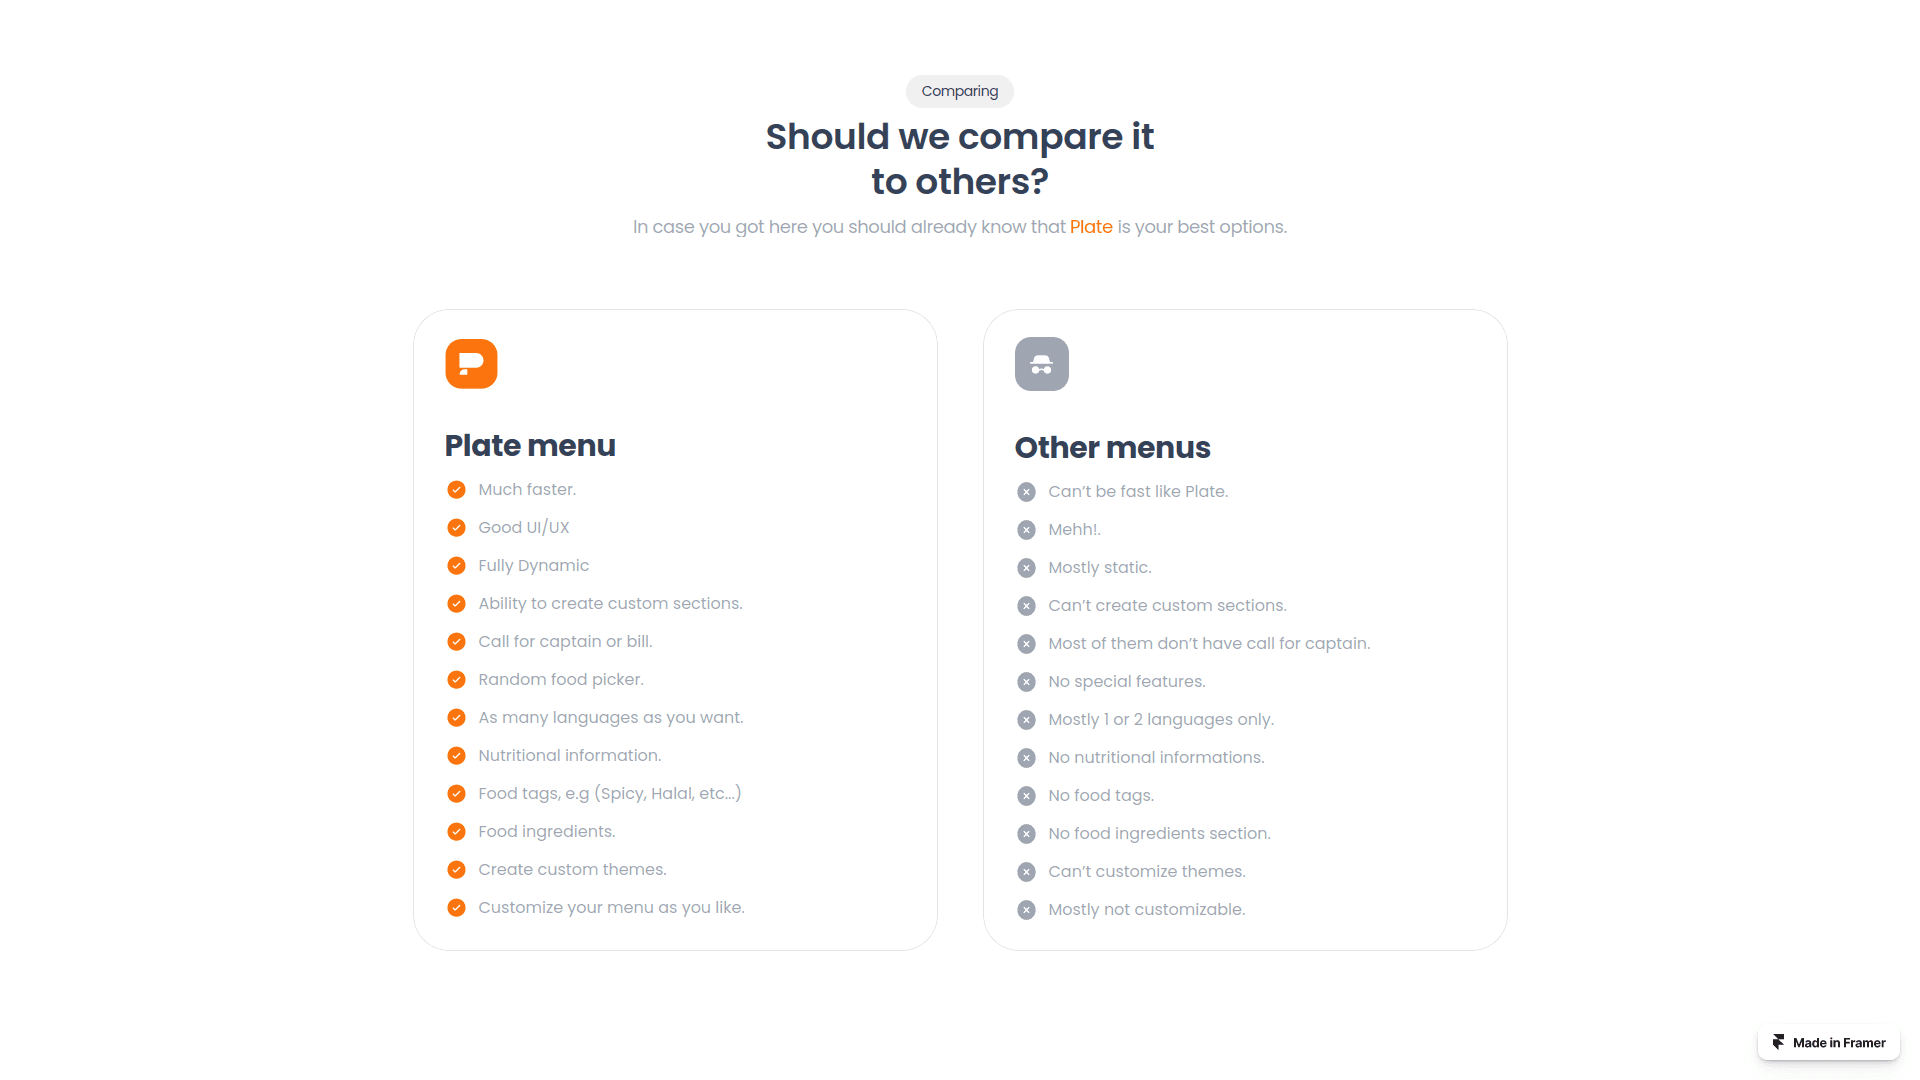
Task: Click the checkmark next to Random food picker
Action: [x=456, y=680]
